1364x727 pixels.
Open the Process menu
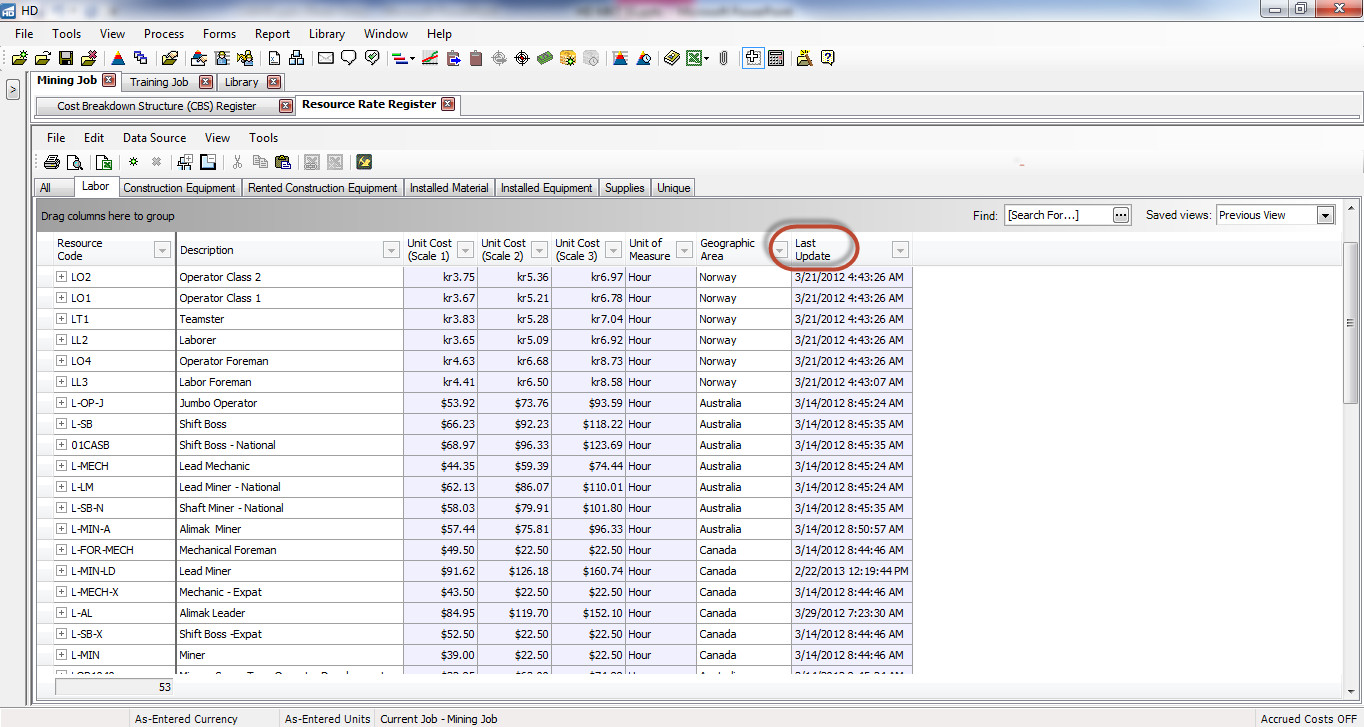click(x=164, y=34)
